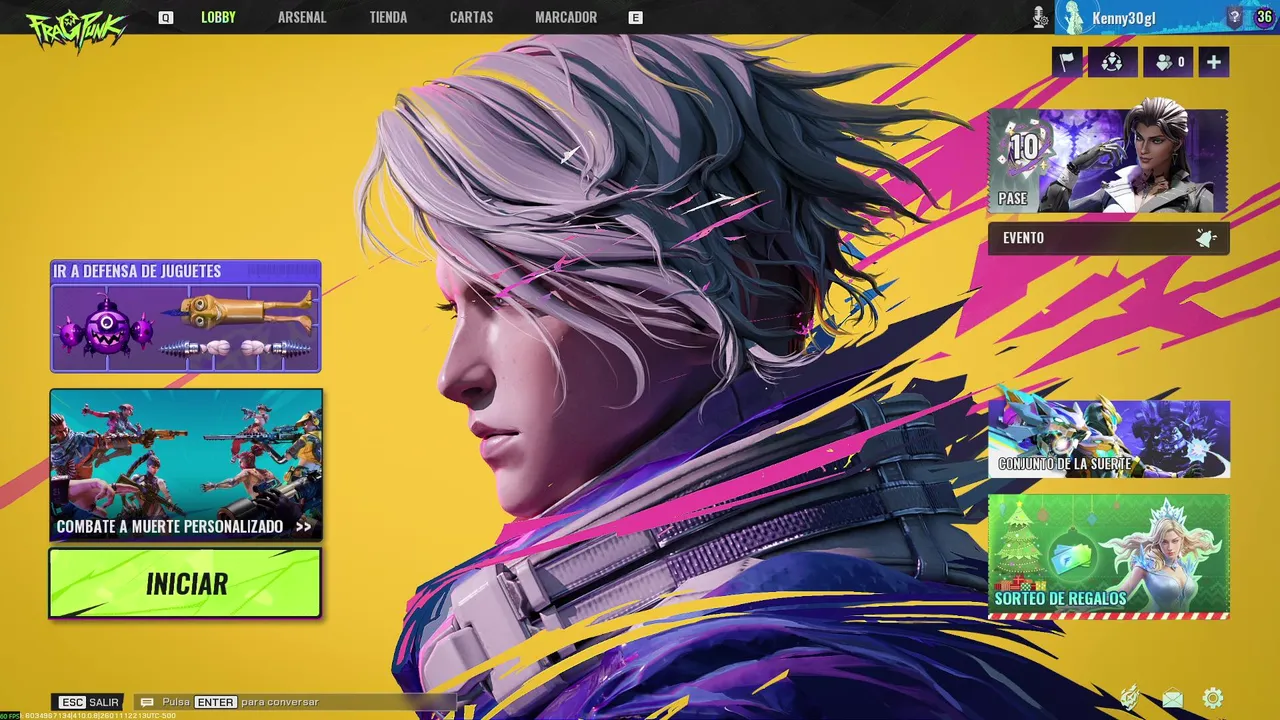1280x720 pixels.
Task: Open the Pase level 10 banner
Action: (1108, 161)
